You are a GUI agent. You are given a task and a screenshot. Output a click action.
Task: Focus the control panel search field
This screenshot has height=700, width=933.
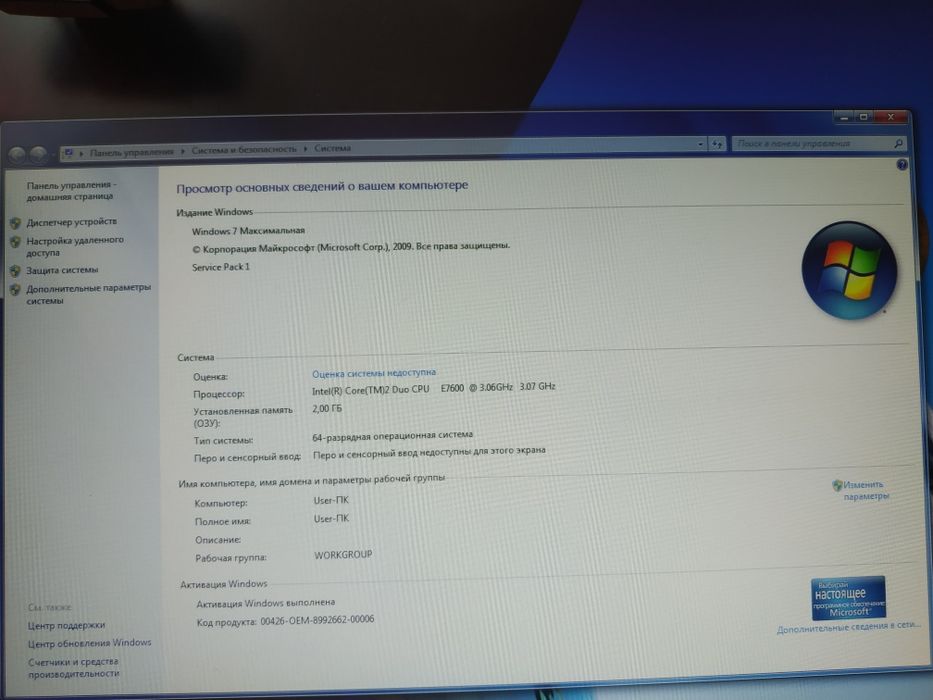tap(812, 143)
